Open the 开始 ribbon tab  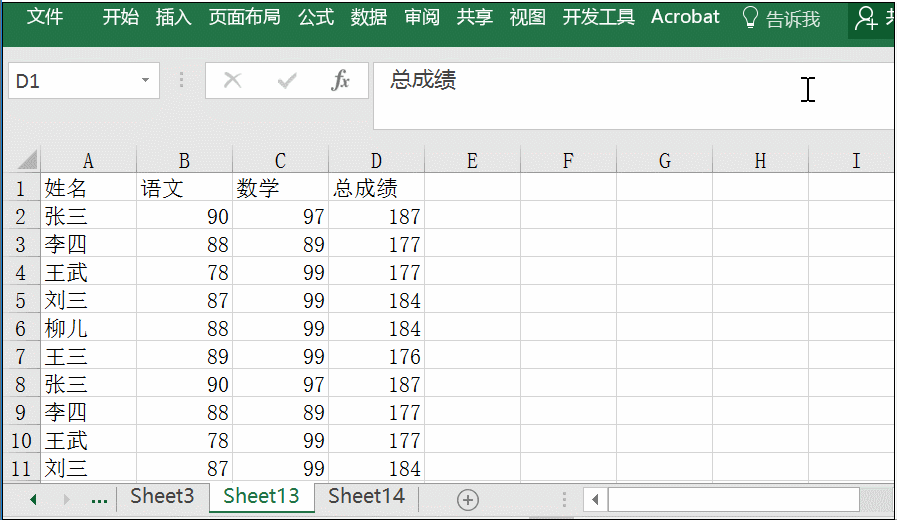pyautogui.click(x=121, y=17)
